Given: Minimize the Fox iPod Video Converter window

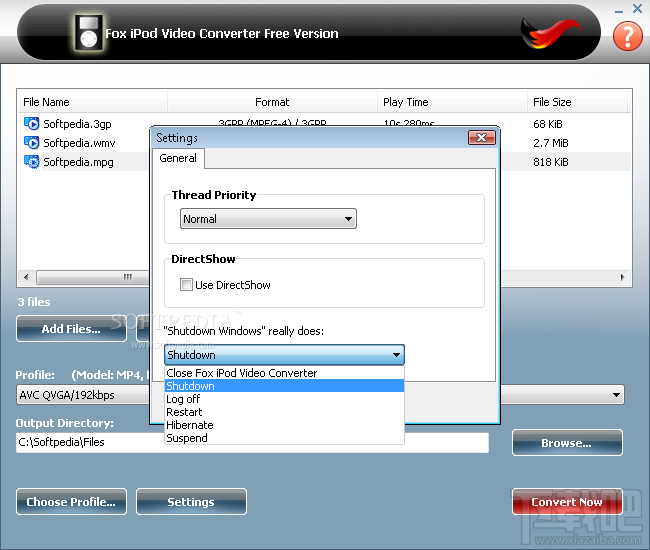Looking at the screenshot, I should pyautogui.click(x=619, y=10).
